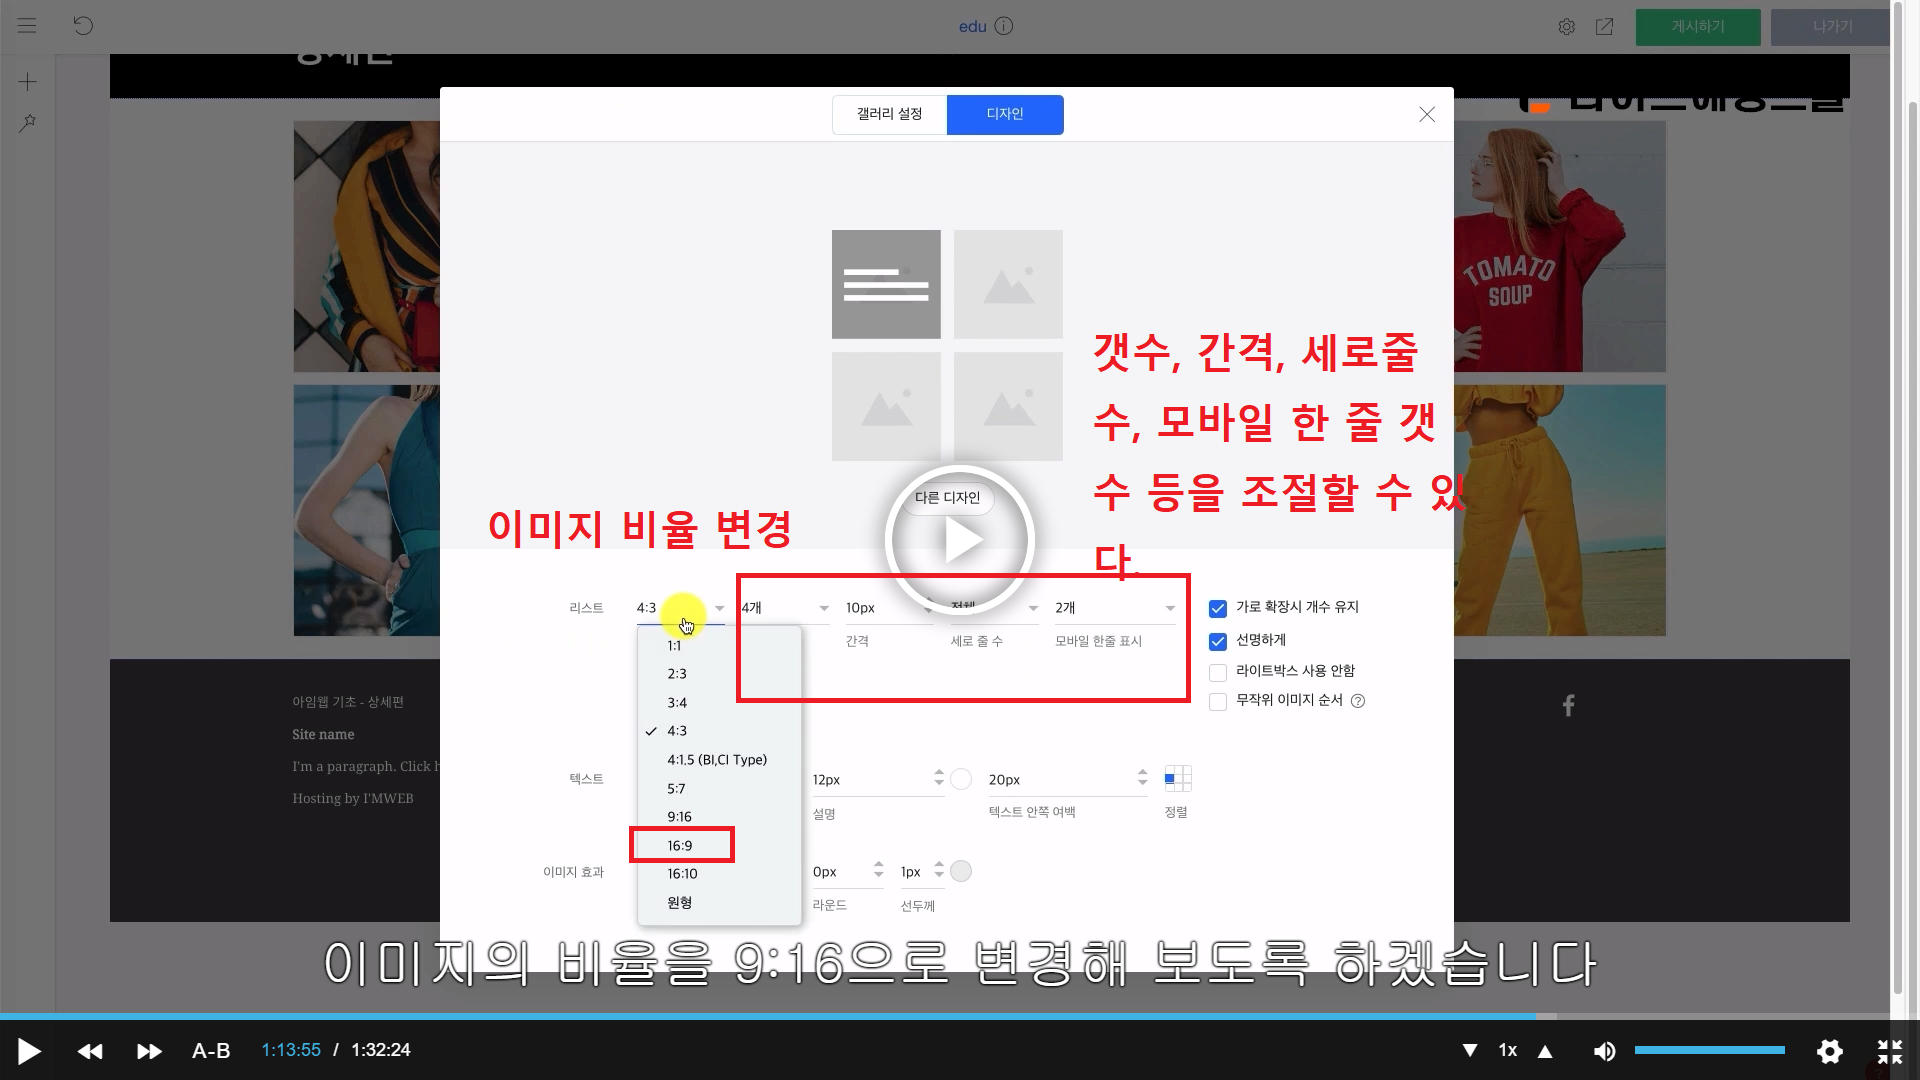The height and width of the screenshot is (1080, 1920).
Task: Click the play button in player bar
Action: [x=29, y=1051]
